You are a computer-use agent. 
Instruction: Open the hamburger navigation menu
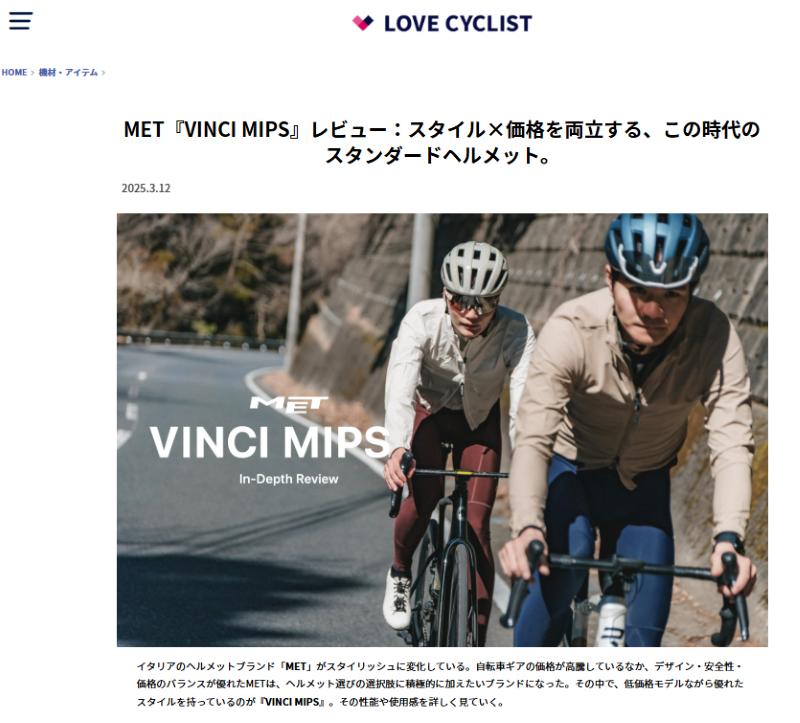pyautogui.click(x=20, y=21)
